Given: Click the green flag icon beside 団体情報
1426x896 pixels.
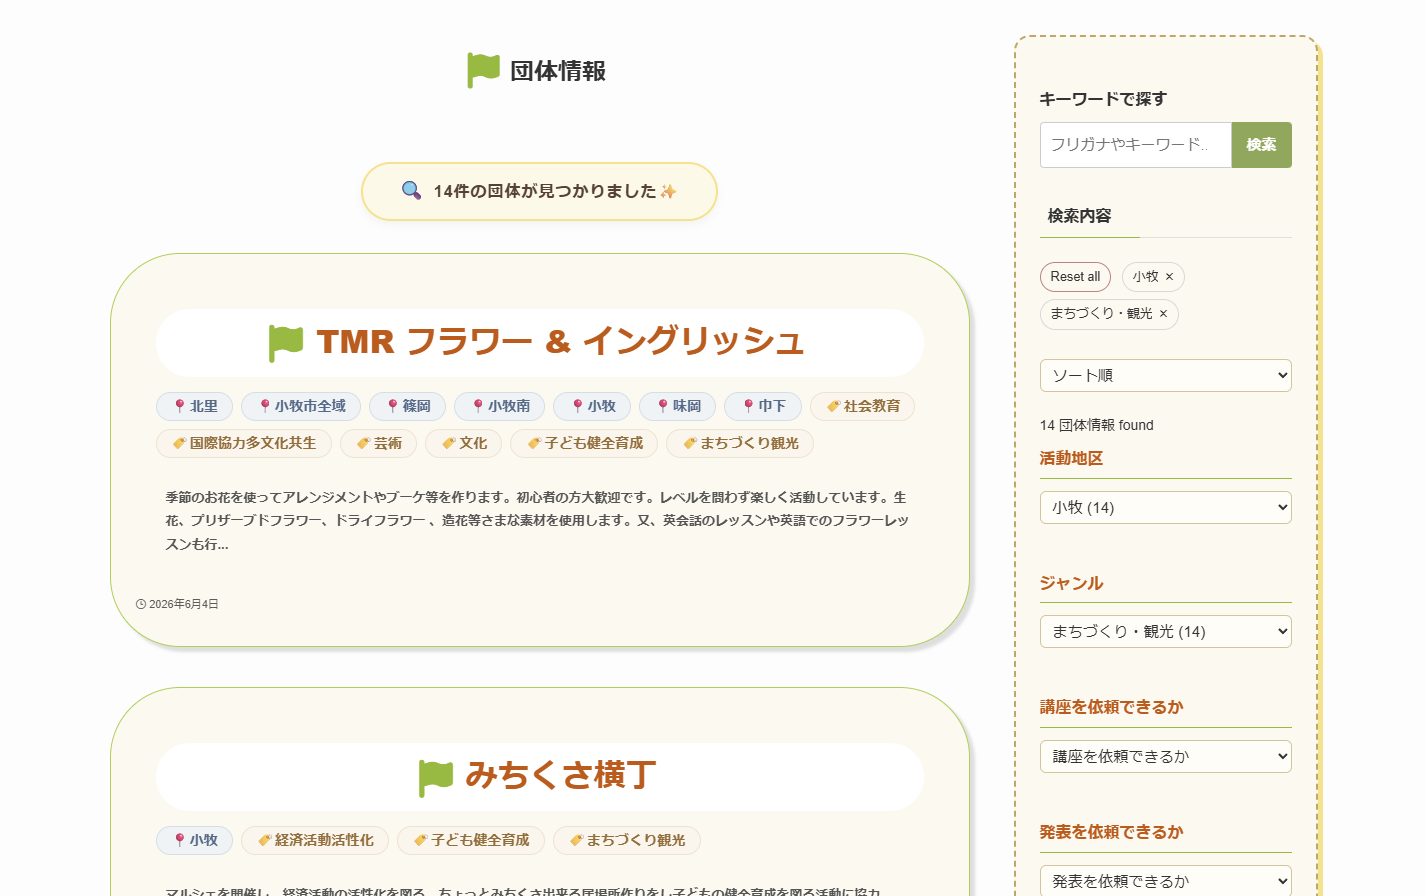Looking at the screenshot, I should coord(484,70).
